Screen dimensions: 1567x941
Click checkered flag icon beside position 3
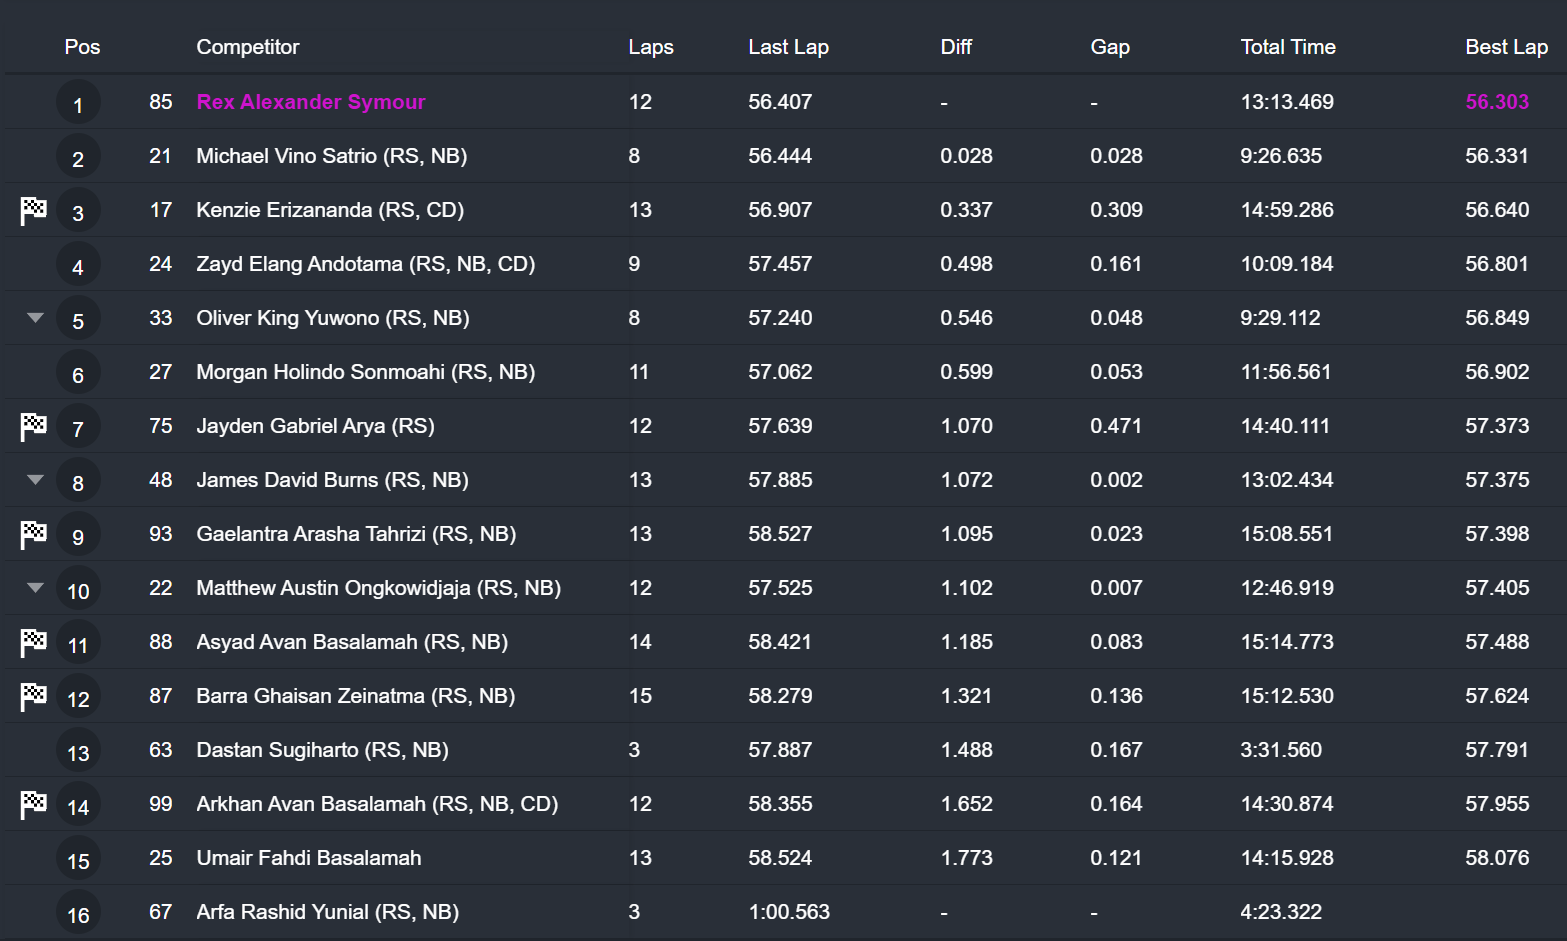[x=34, y=210]
